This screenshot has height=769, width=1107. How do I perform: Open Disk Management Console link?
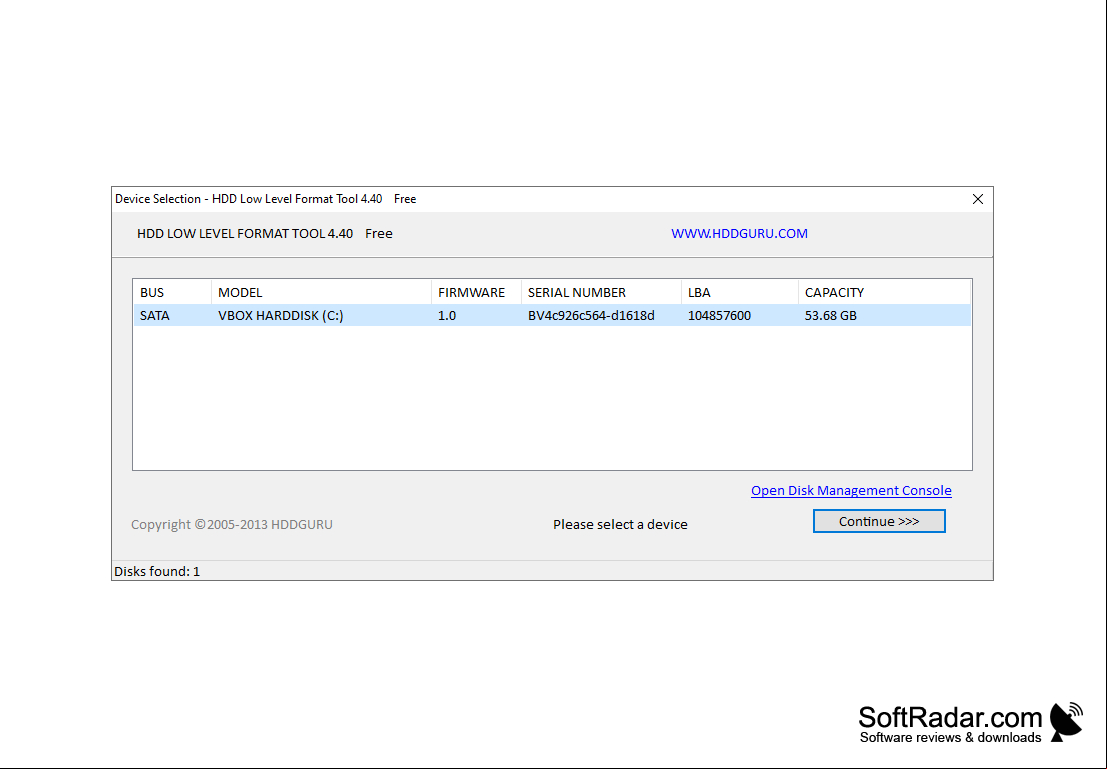[851, 490]
